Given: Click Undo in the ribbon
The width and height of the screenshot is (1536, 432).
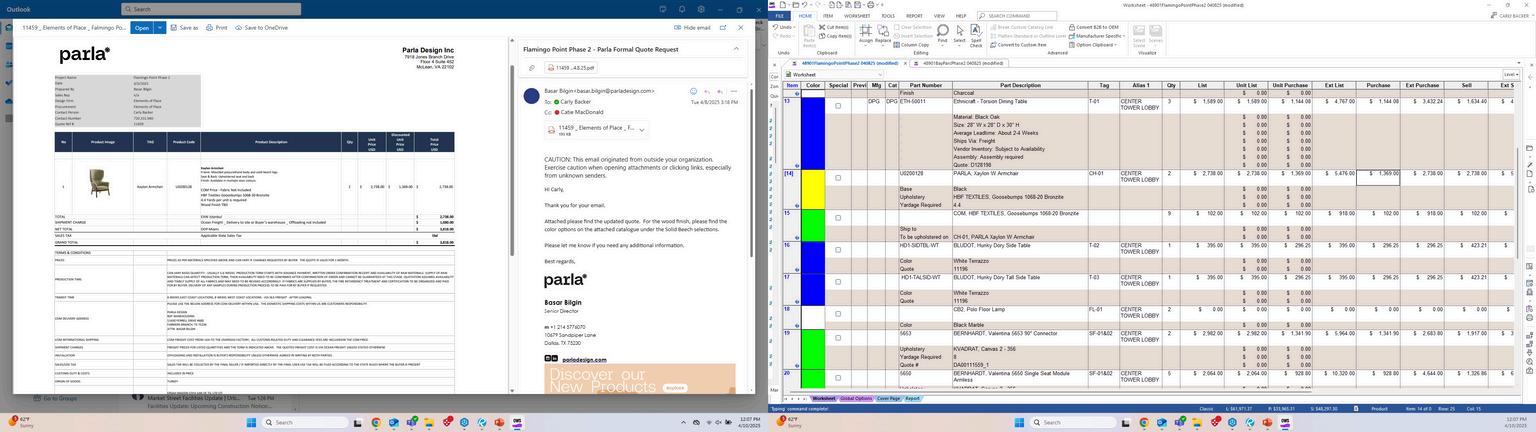Looking at the screenshot, I should click(784, 27).
